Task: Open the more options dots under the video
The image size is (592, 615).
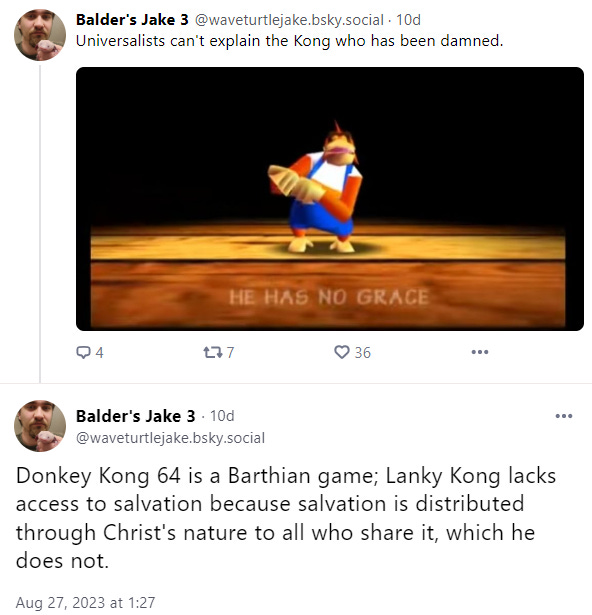Action: point(480,352)
